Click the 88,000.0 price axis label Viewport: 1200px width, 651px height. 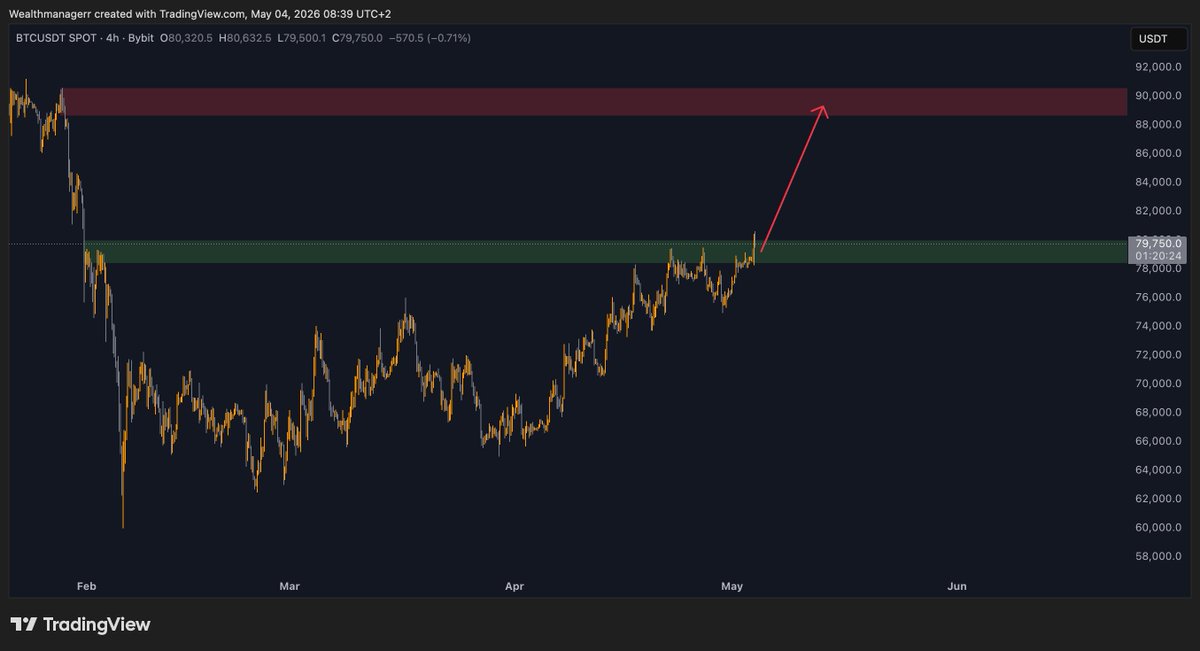[x=1160, y=125]
